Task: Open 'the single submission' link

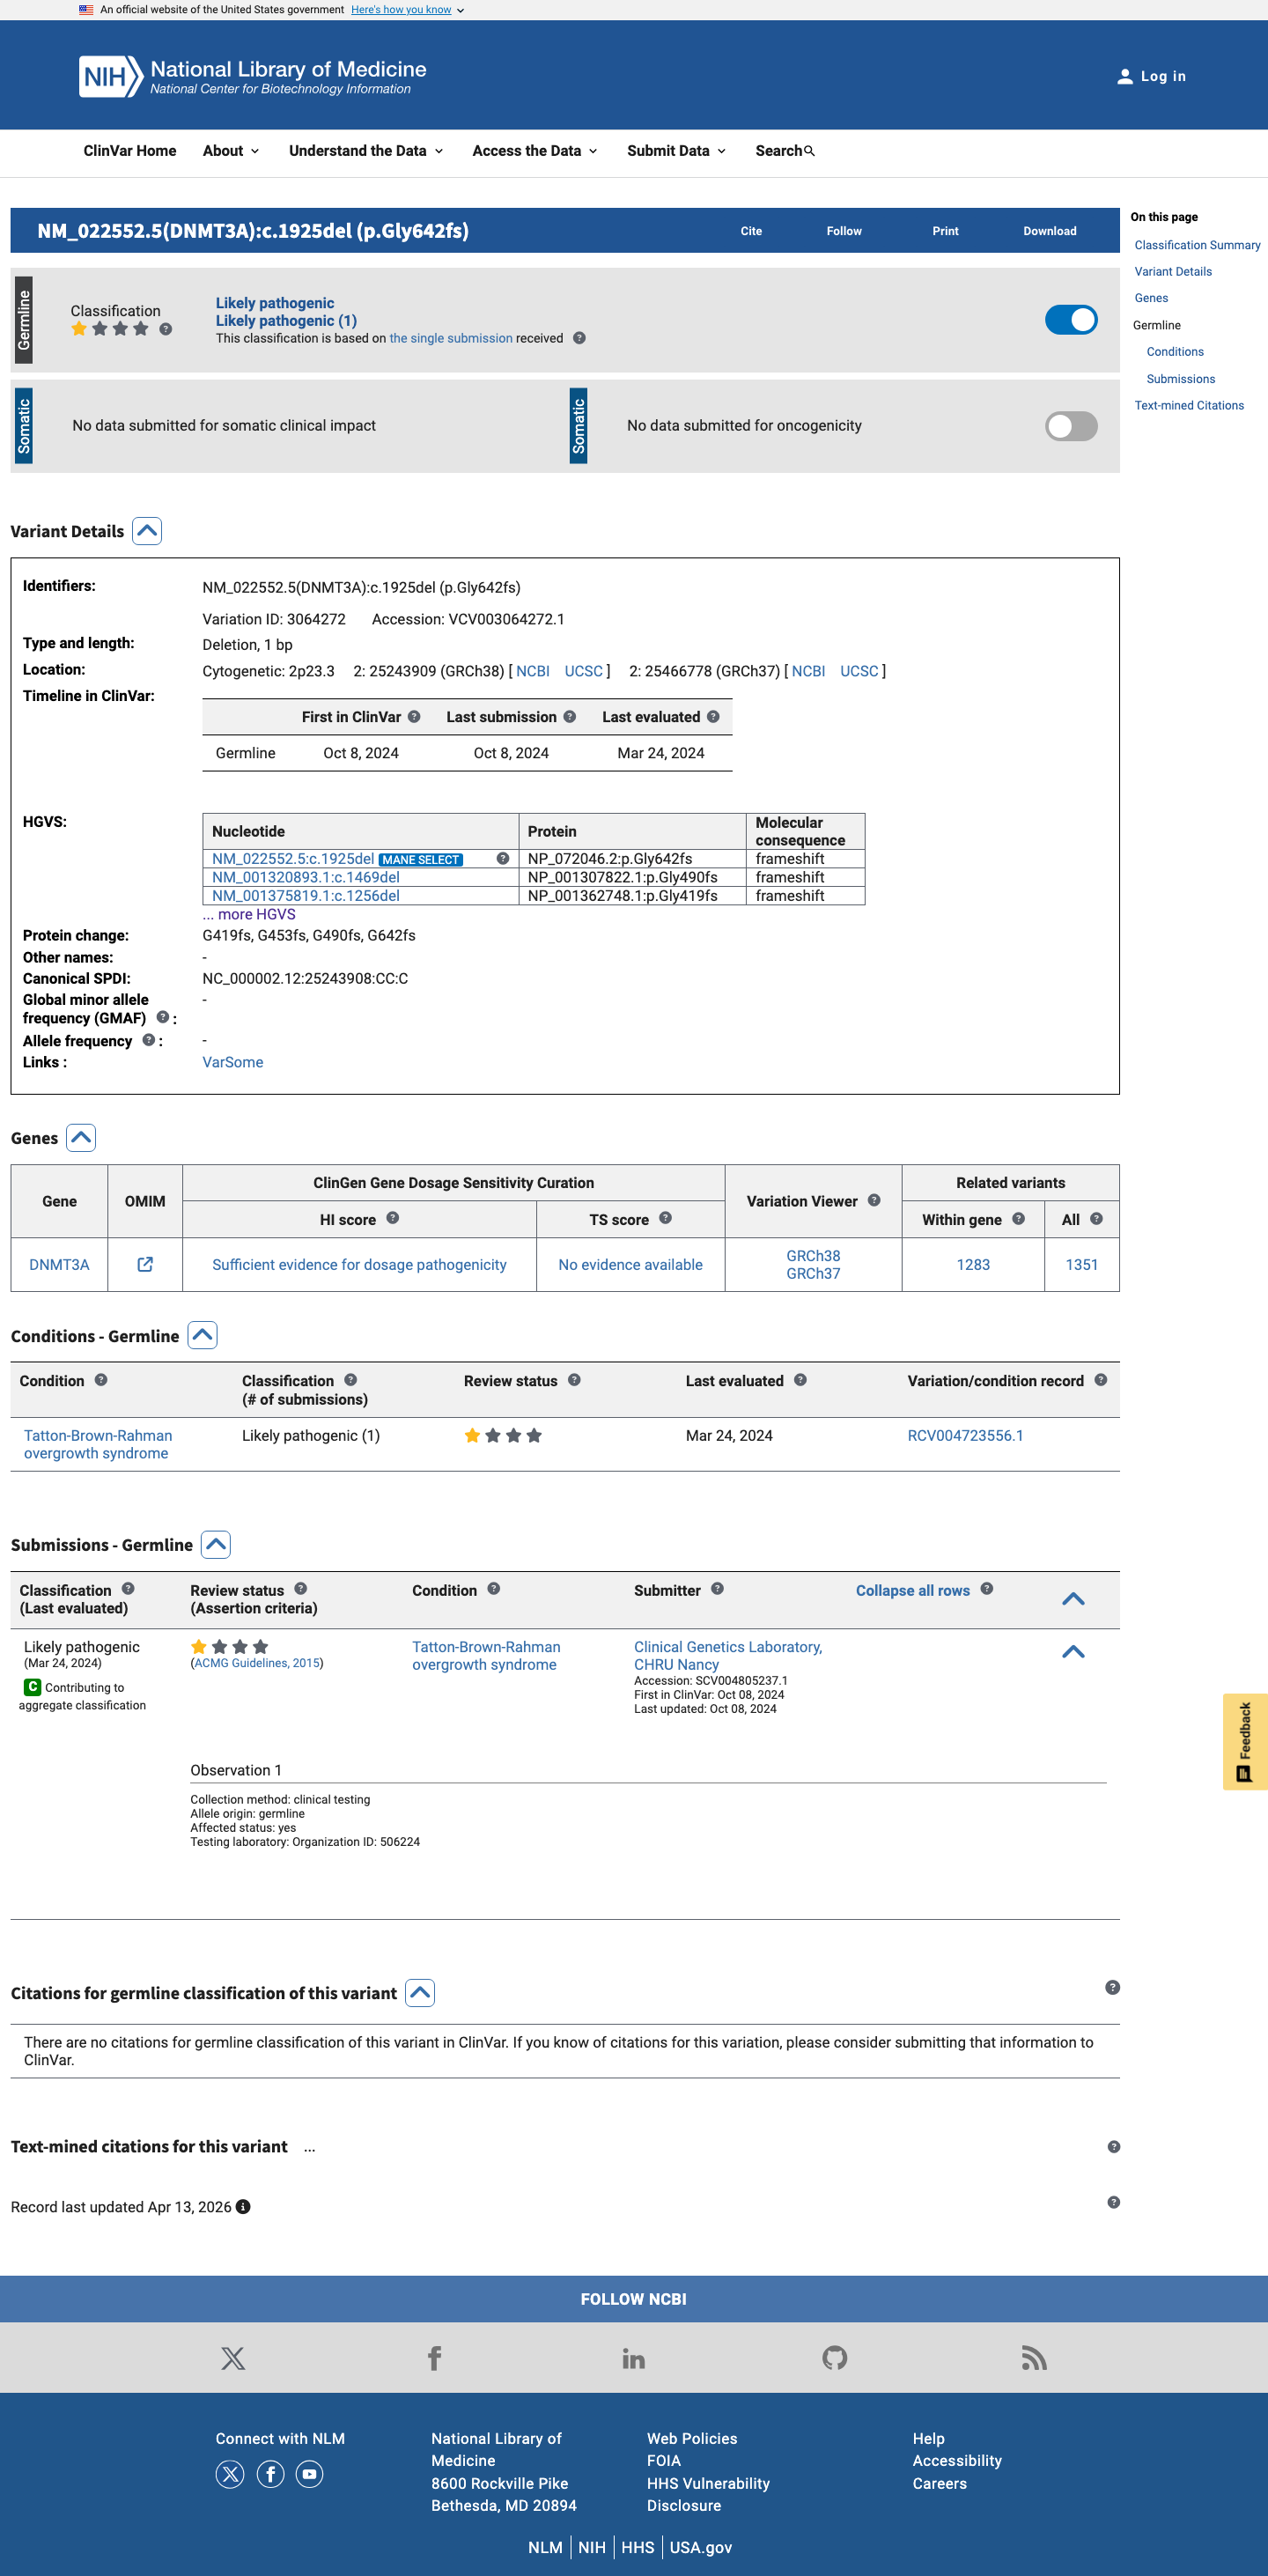Action: pos(451,338)
